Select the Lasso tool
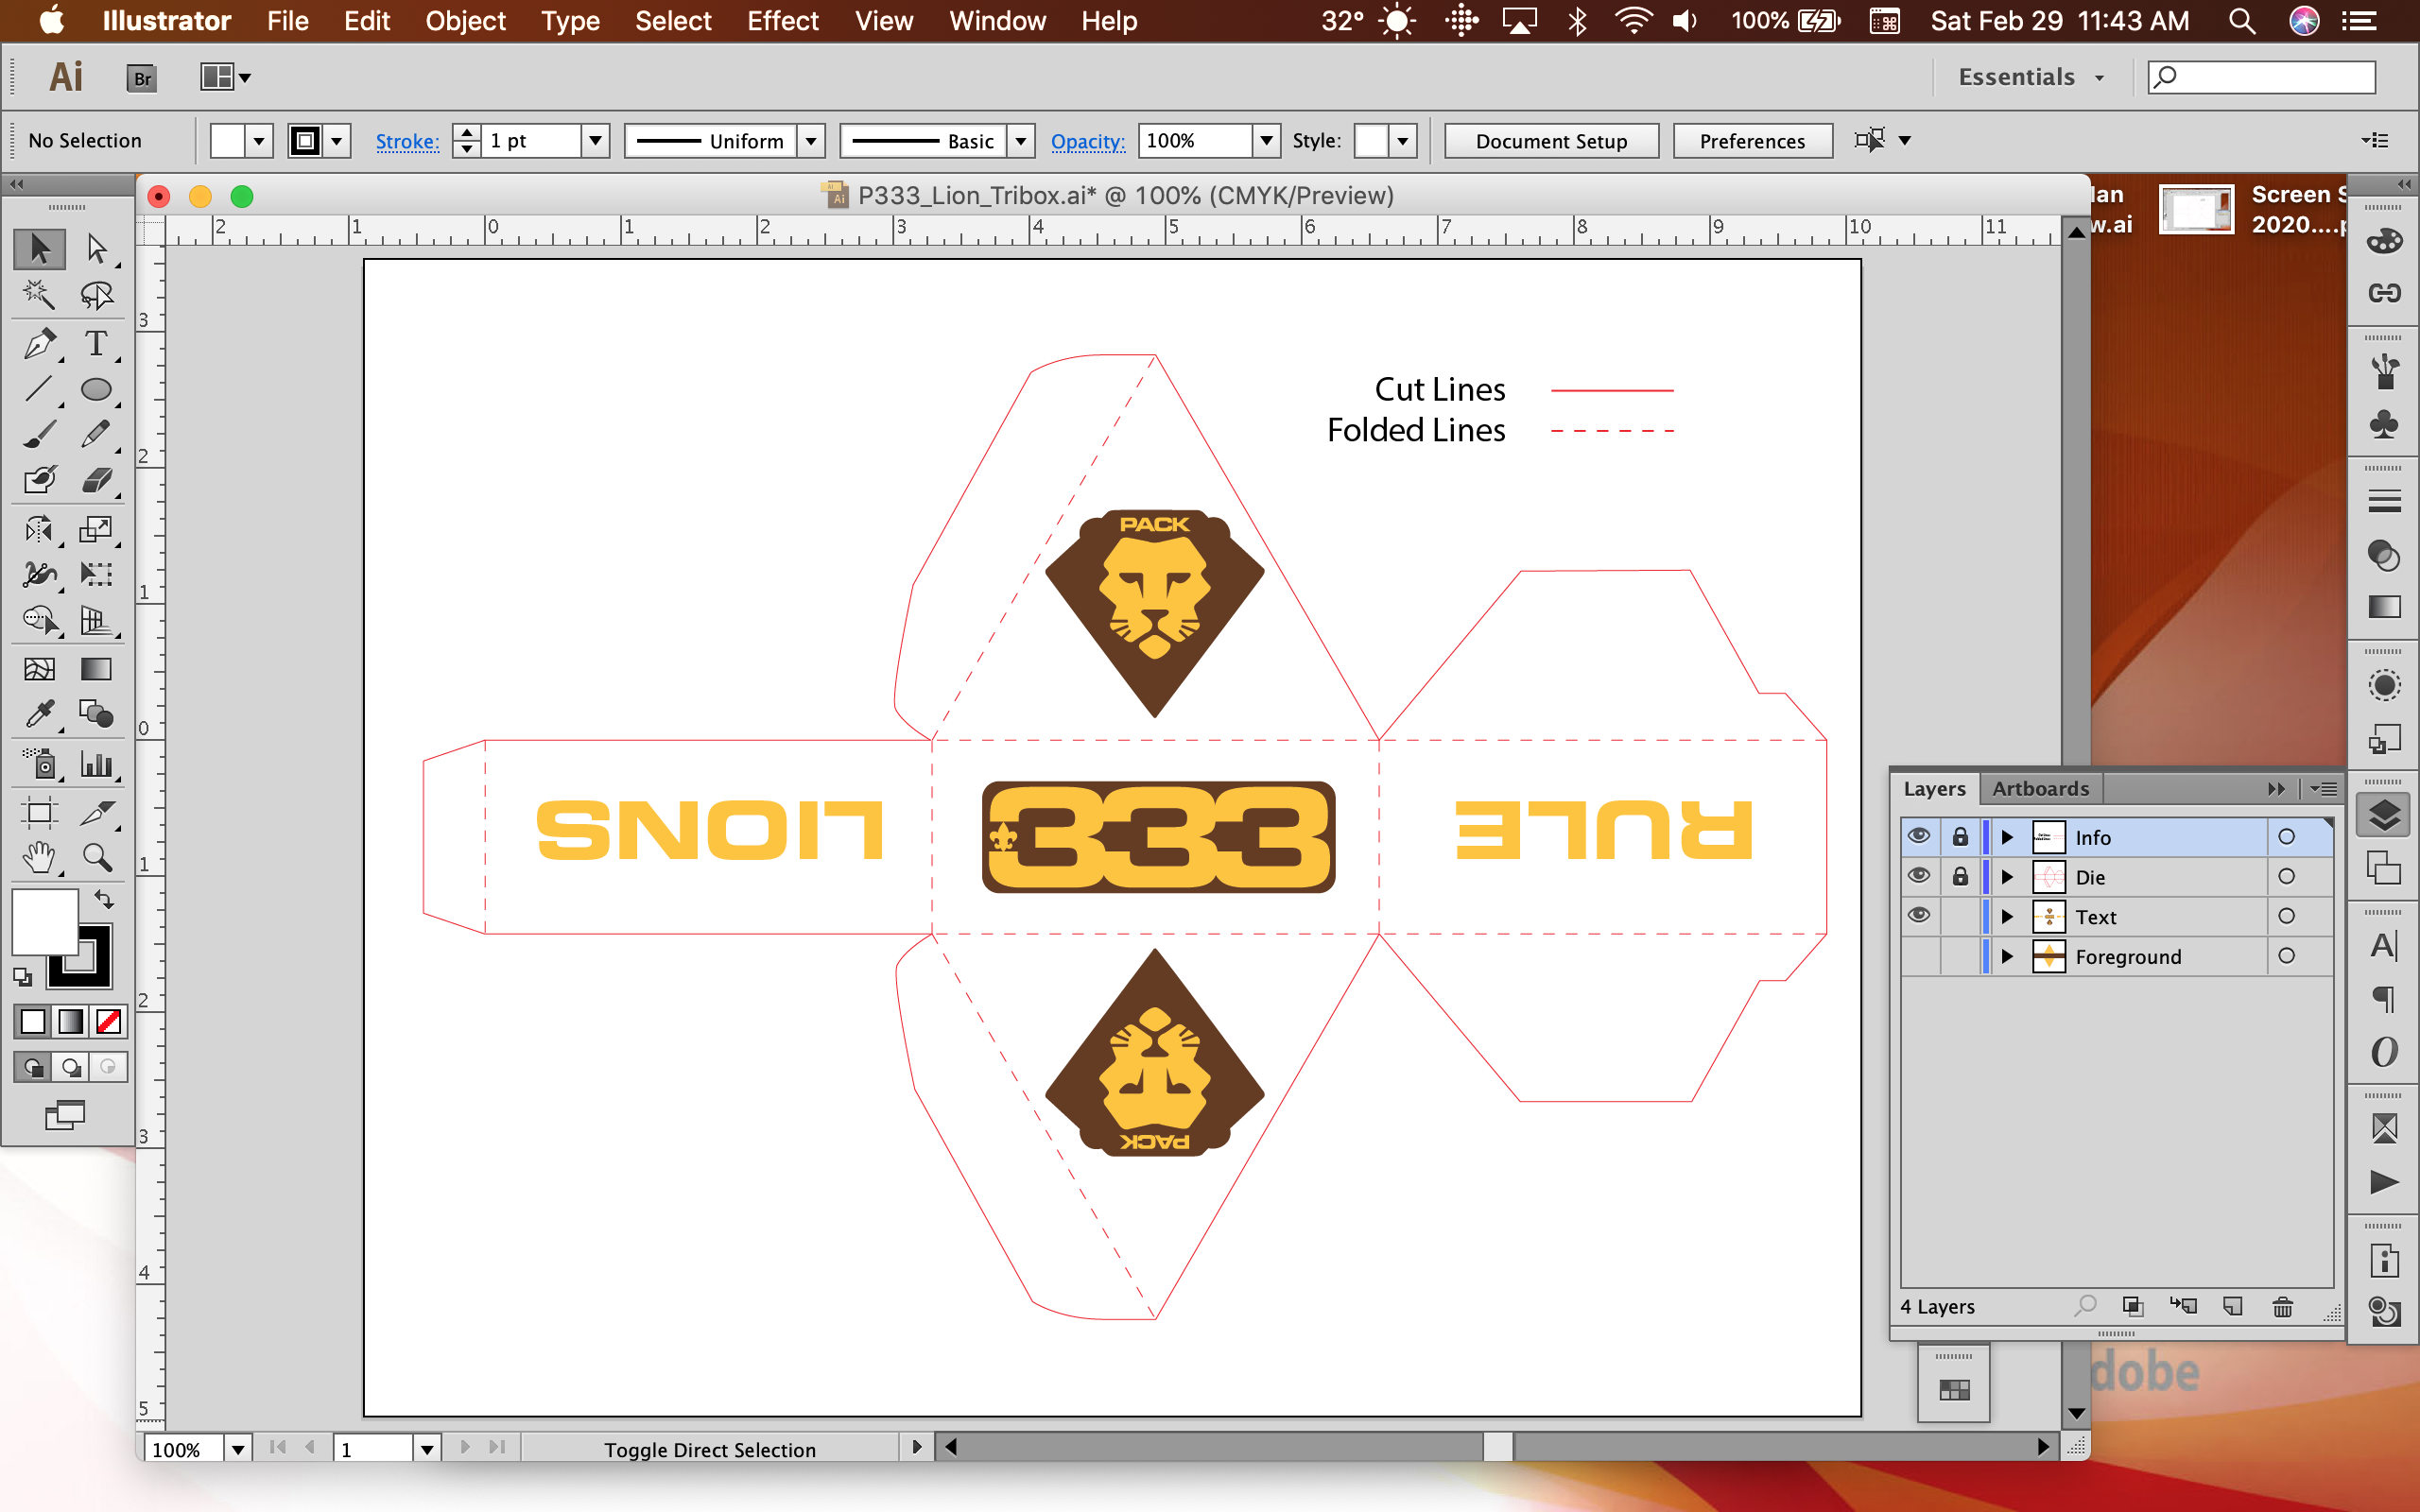 (96, 295)
